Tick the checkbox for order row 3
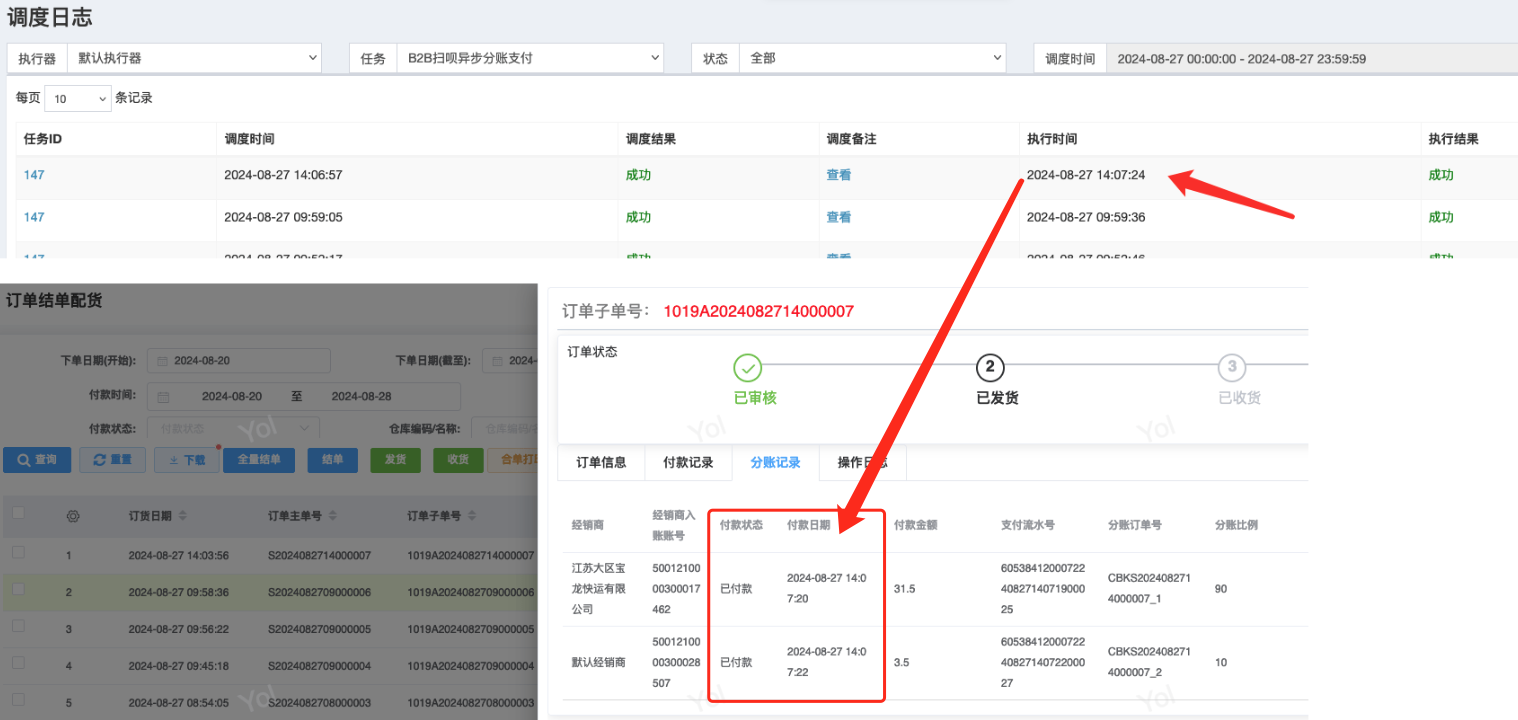The image size is (1518, 720). tap(18, 628)
